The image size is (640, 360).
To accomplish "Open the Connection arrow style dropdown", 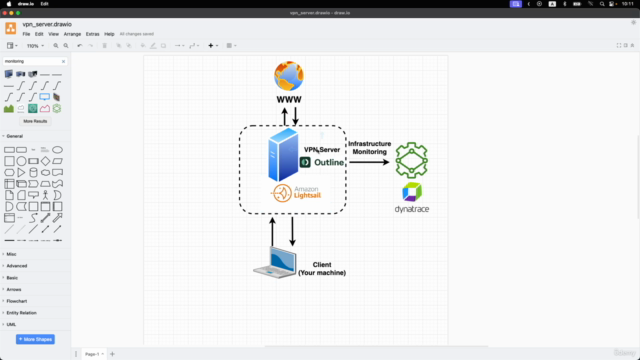I will [179, 46].
